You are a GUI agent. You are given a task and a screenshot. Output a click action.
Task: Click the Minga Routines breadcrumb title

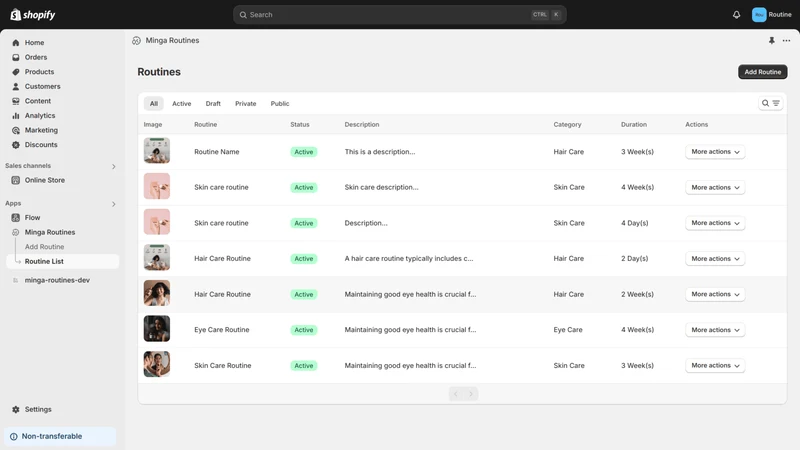pos(172,41)
